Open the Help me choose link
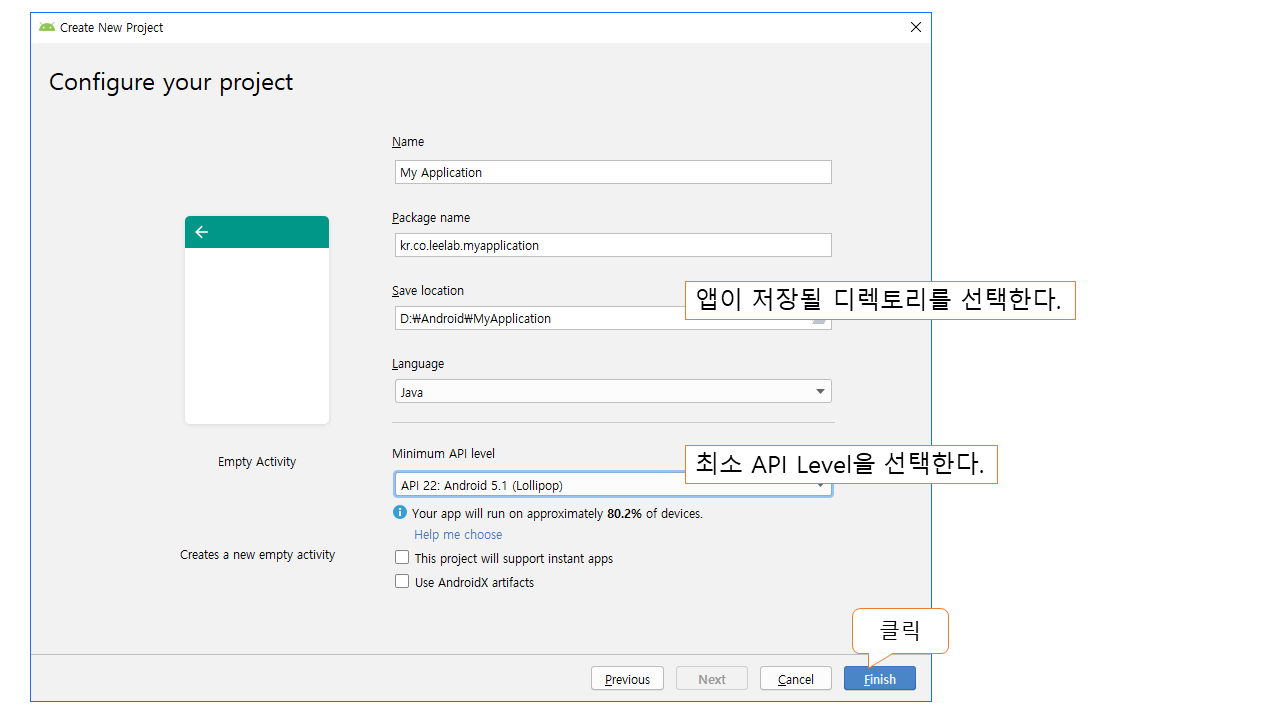Image resolution: width=1280 pixels, height=720 pixels. (458, 535)
